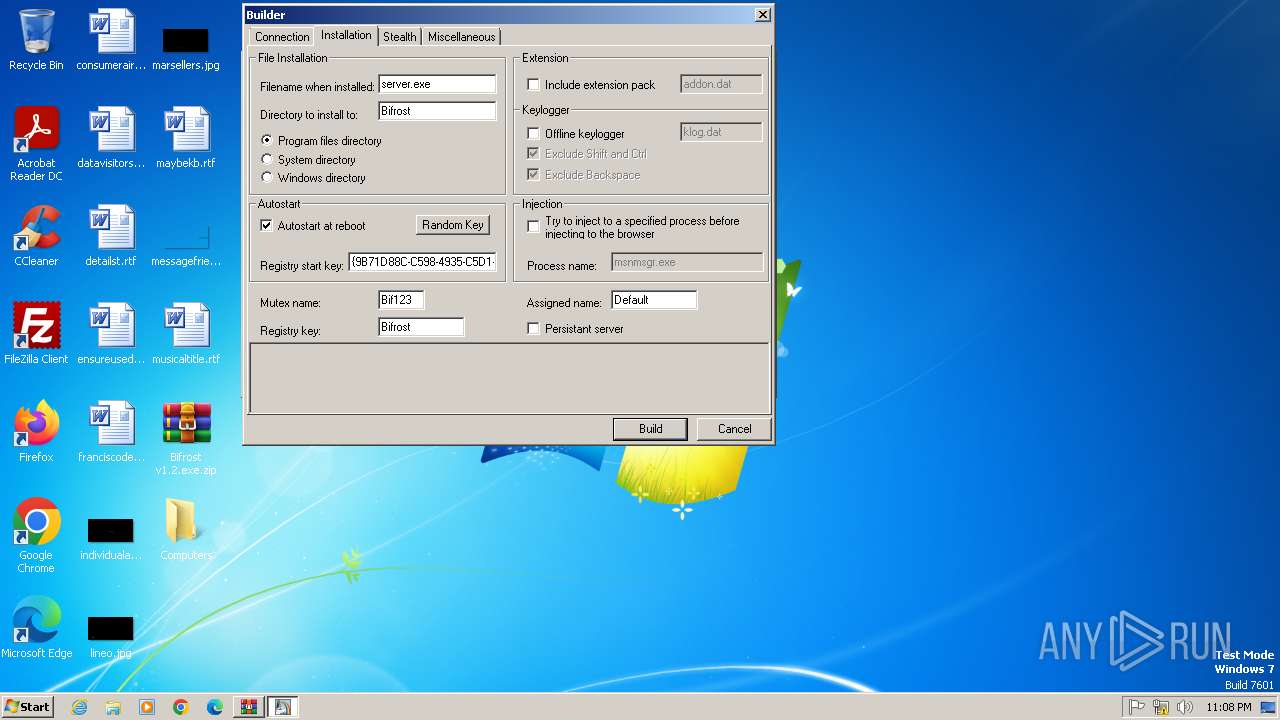Close the Builder dialog window
Viewport: 1280px width, 720px height.
762,15
